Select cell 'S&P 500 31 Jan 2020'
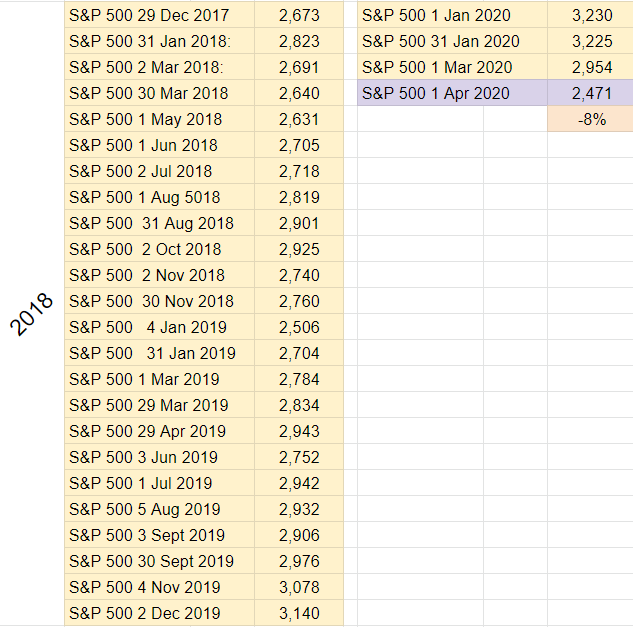This screenshot has height=627, width=633. point(452,41)
